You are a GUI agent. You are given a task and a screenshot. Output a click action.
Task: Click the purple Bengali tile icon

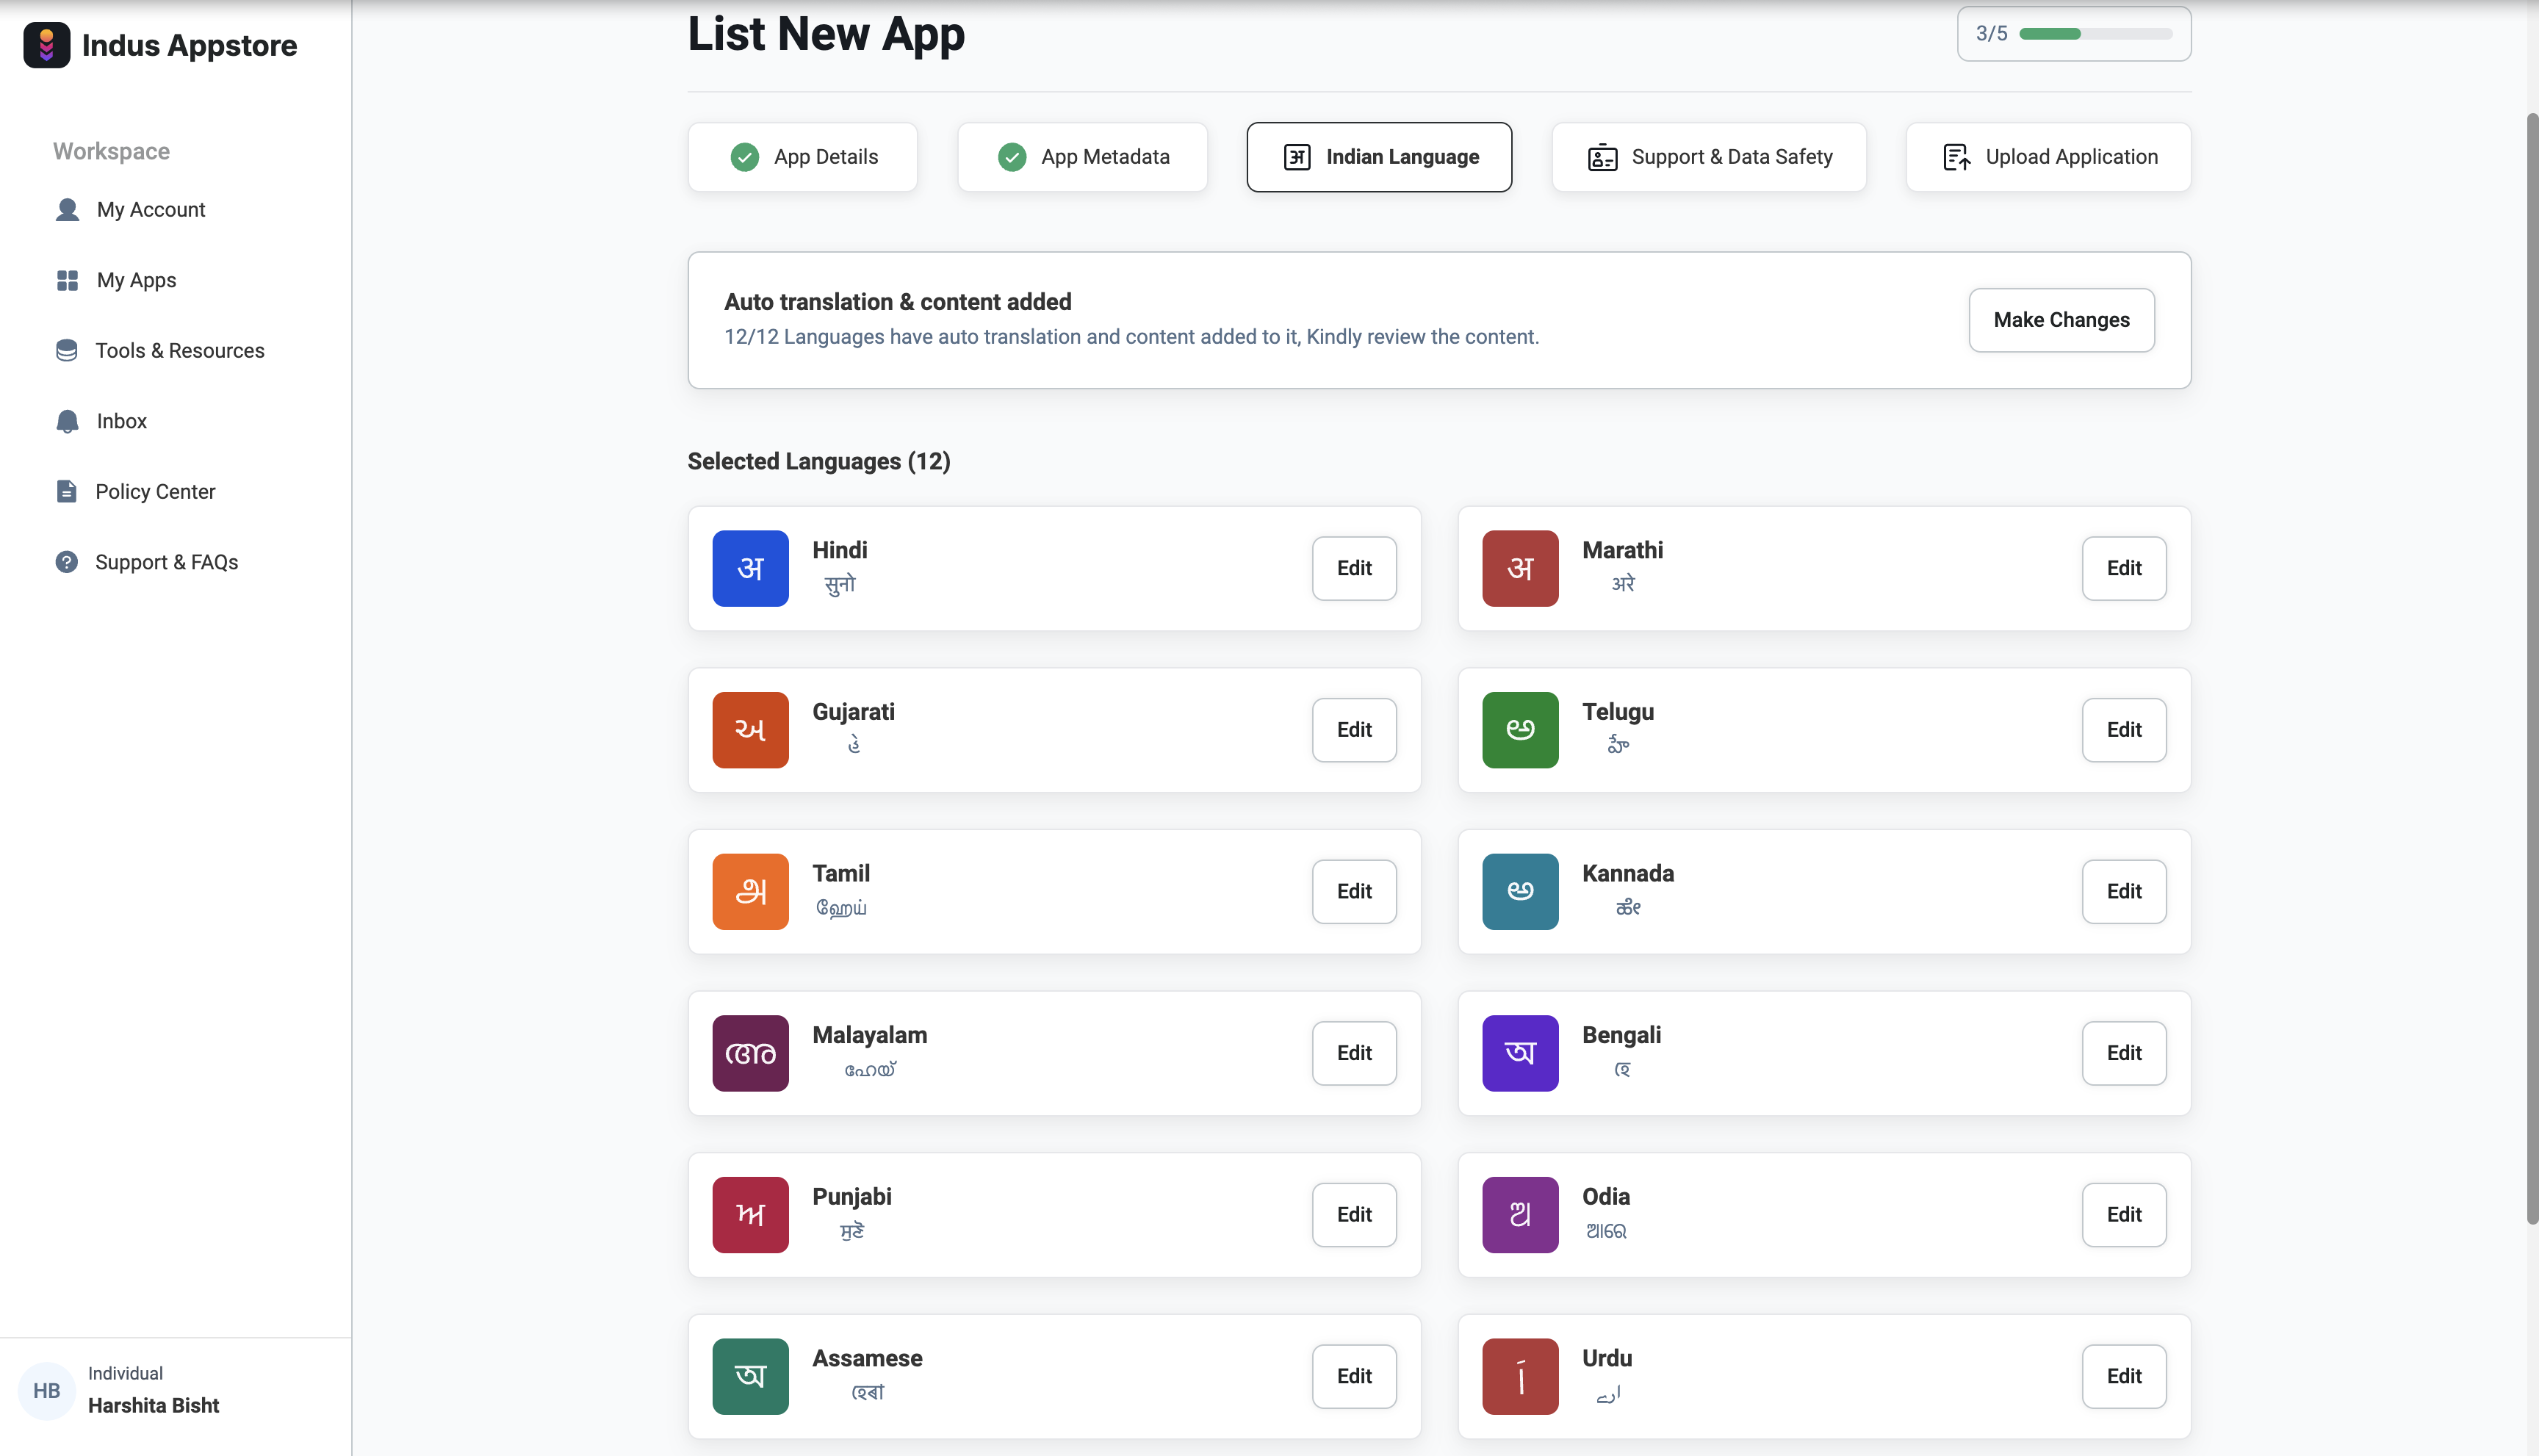(1520, 1053)
